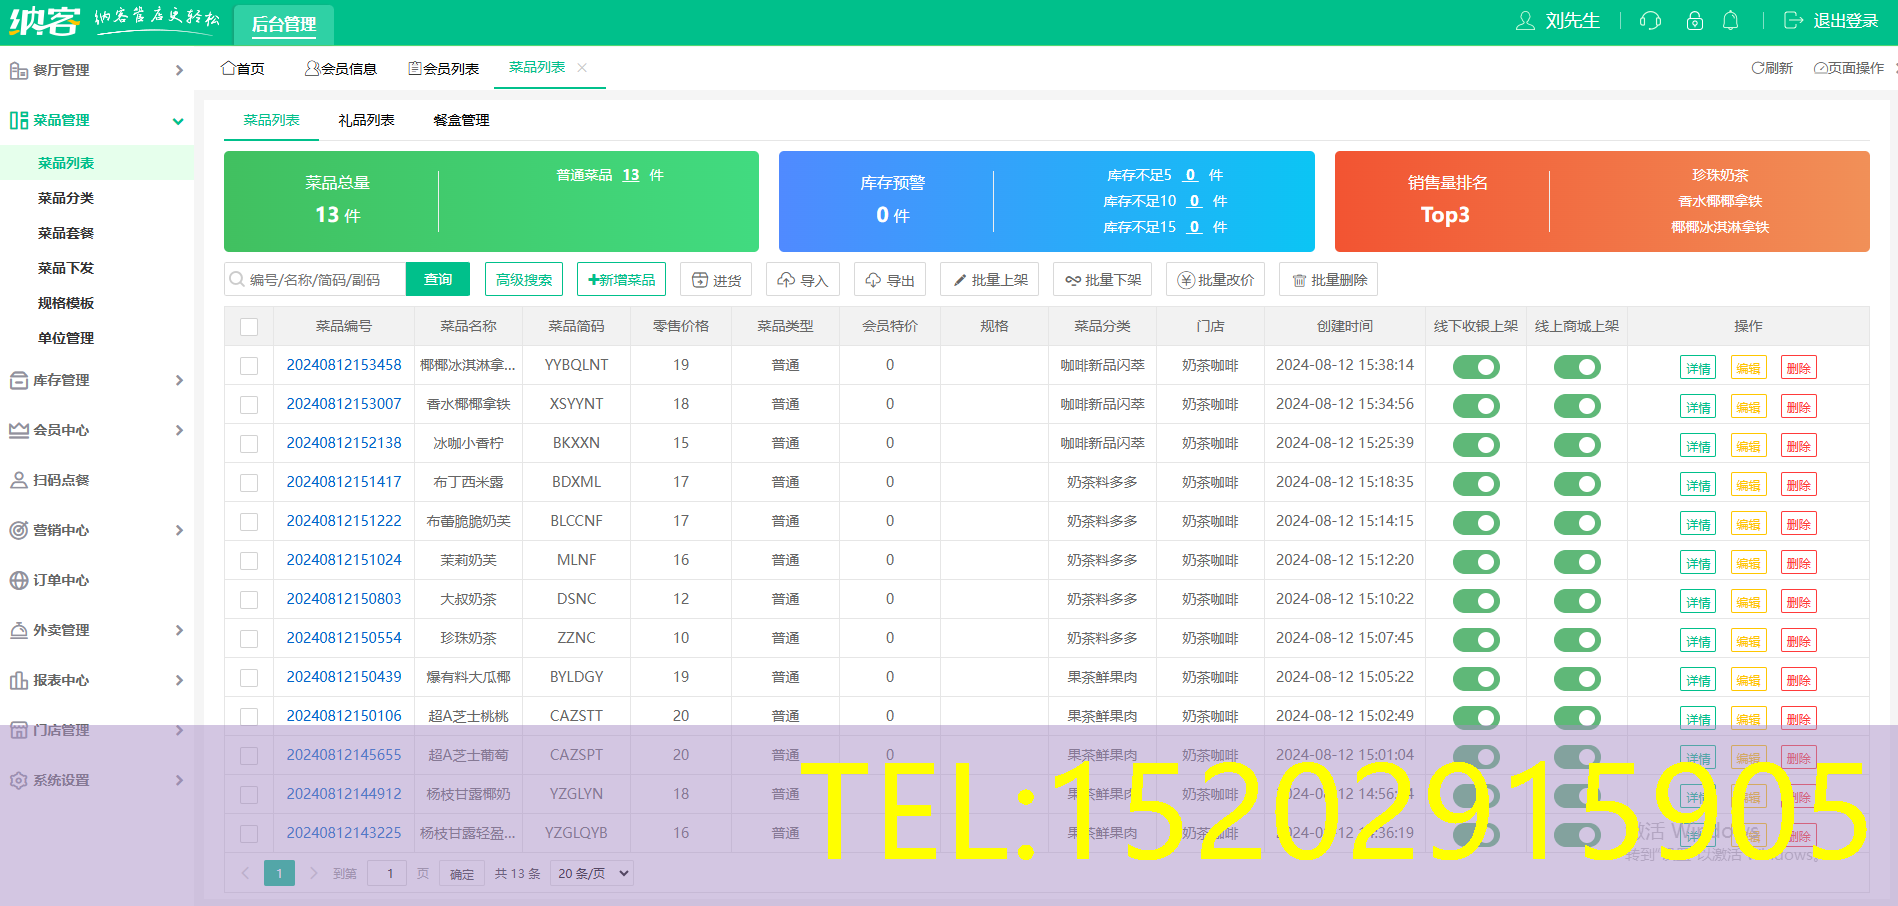Expand the 会员中心 menu chevron
Viewport: 1898px width, 906px height.
click(179, 430)
